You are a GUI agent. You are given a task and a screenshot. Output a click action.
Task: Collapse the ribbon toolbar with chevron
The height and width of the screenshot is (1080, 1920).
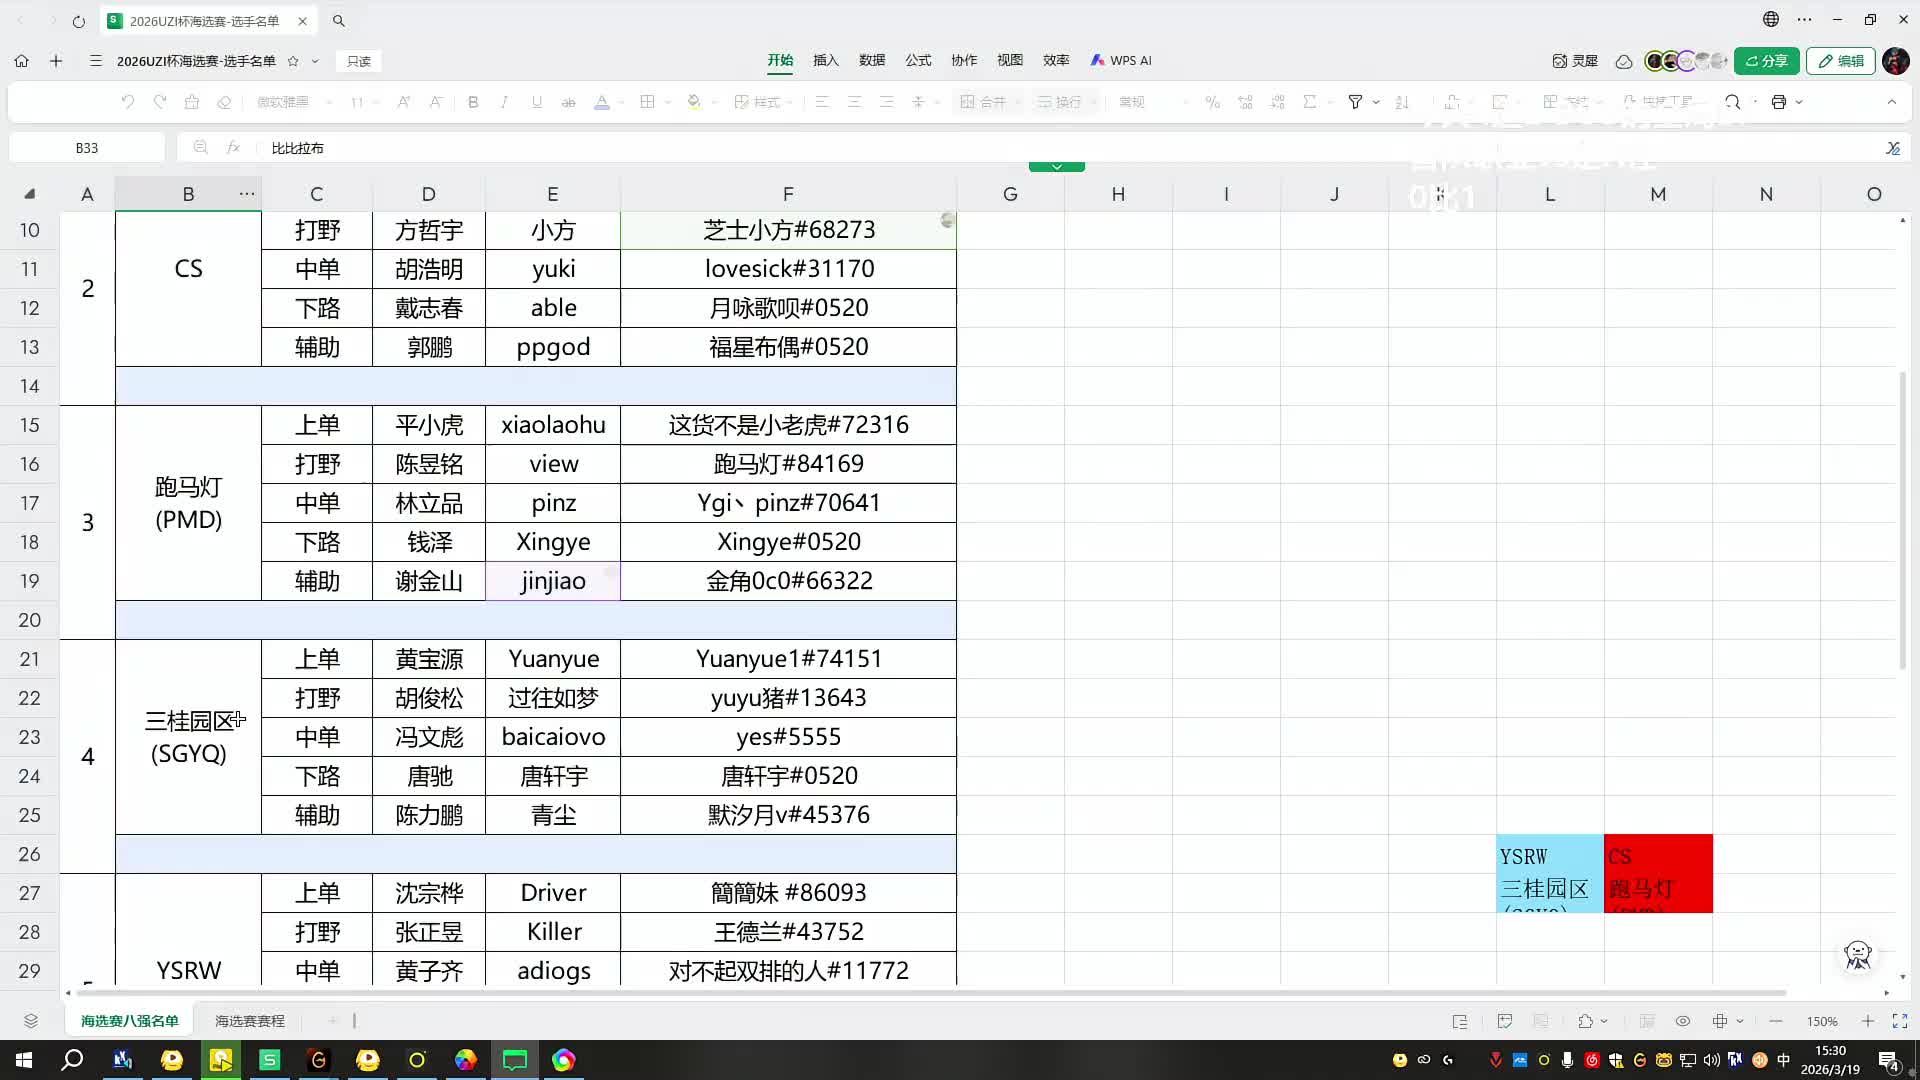1891,102
